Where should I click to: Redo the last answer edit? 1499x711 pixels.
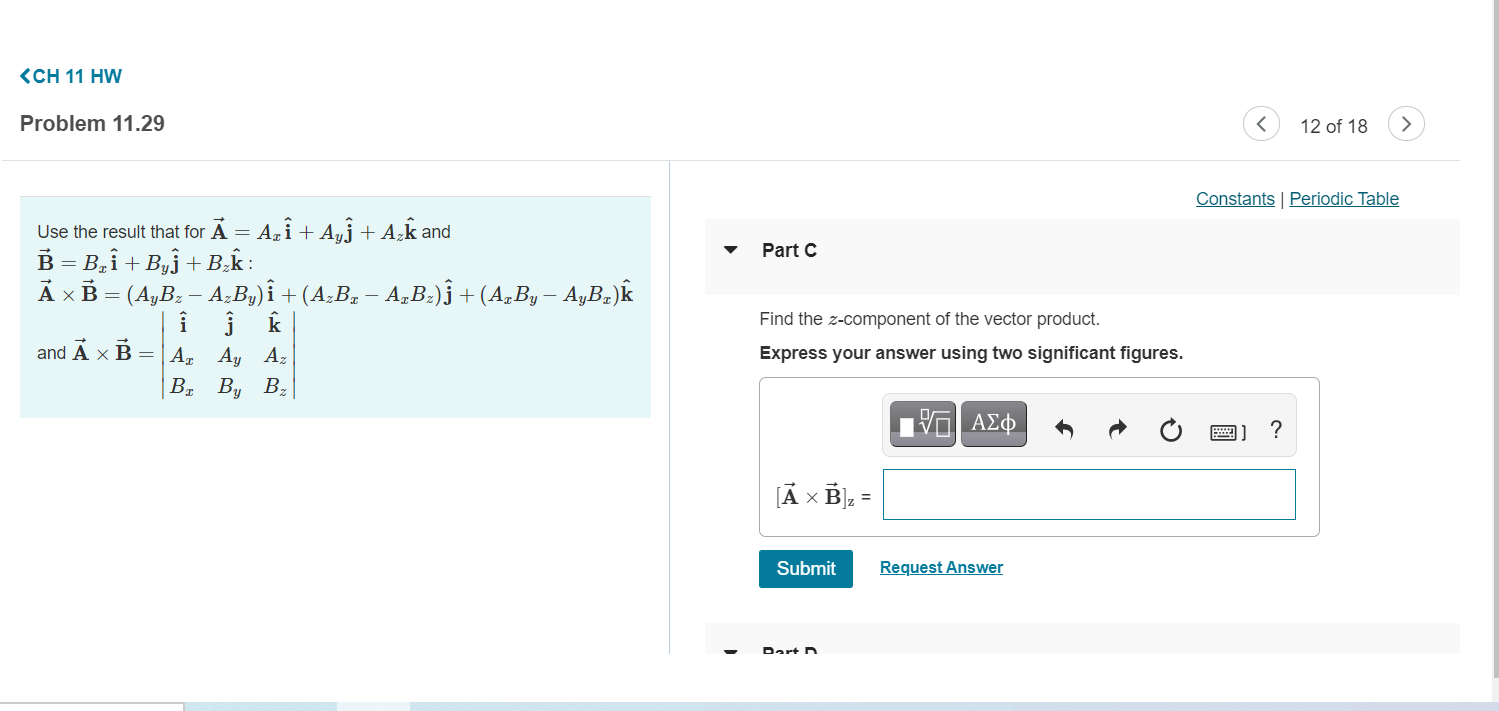pyautogui.click(x=1117, y=428)
